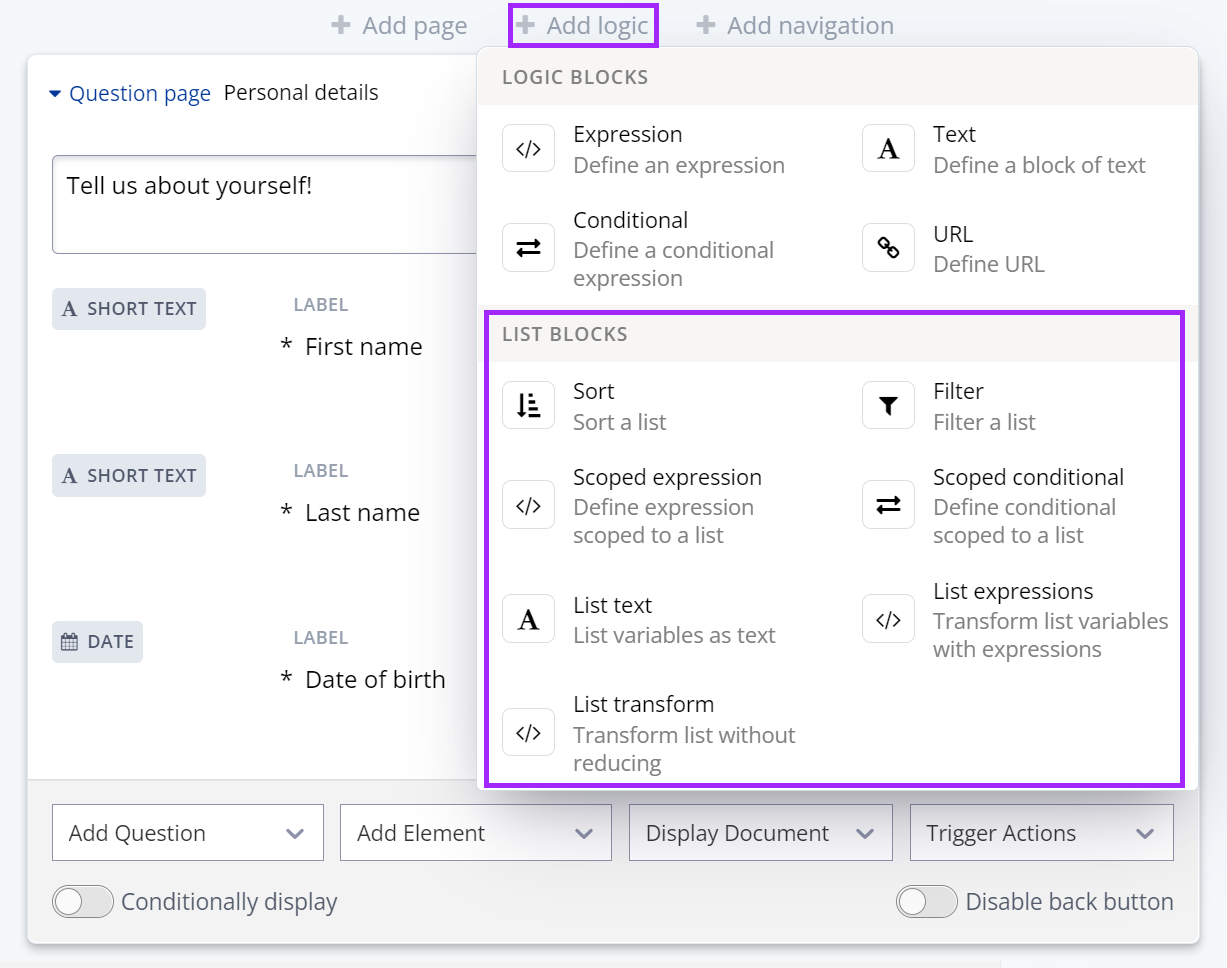Click the Conditional block arrows icon
Viewport: 1227px width, 968px height.
[528, 248]
